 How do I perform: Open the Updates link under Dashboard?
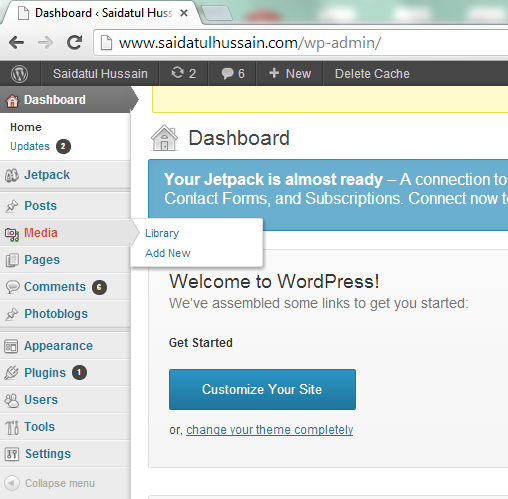(x=30, y=146)
